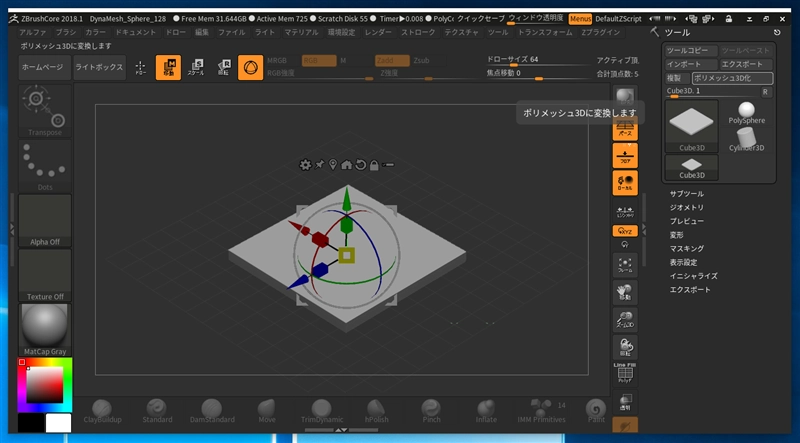Click the gizmo home icon
The height and width of the screenshot is (443, 800).
346,165
